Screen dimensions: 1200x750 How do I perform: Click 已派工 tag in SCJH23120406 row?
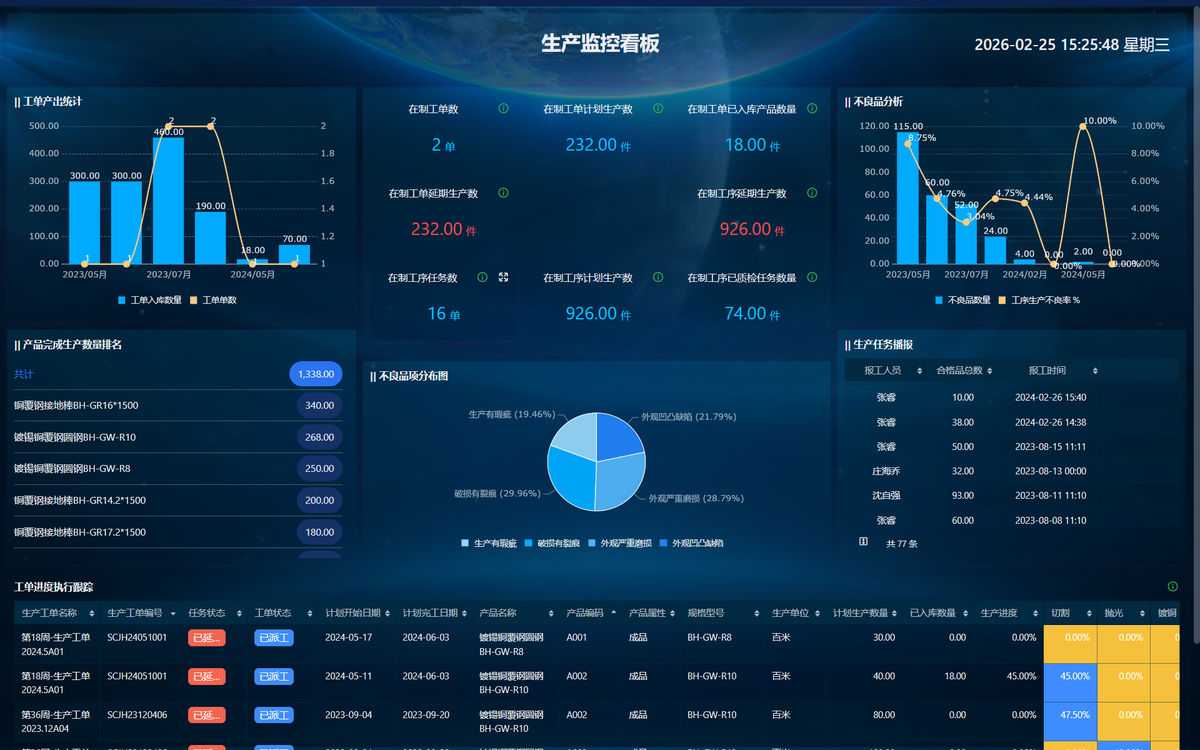click(274, 715)
